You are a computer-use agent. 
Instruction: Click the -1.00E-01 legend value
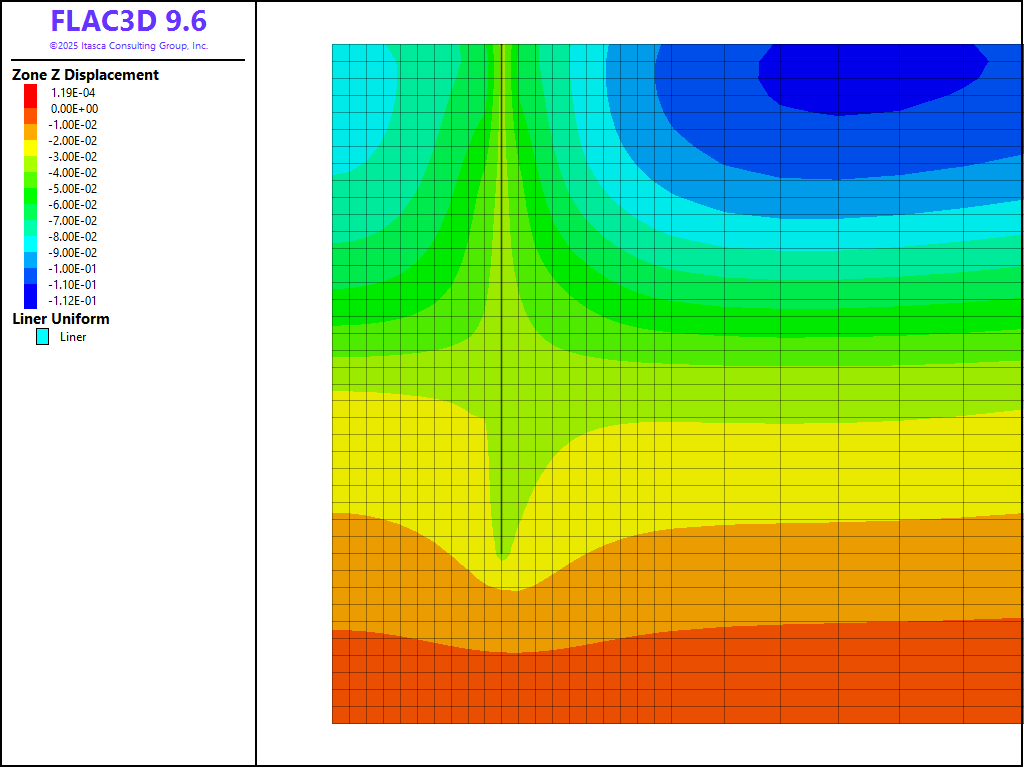74,268
